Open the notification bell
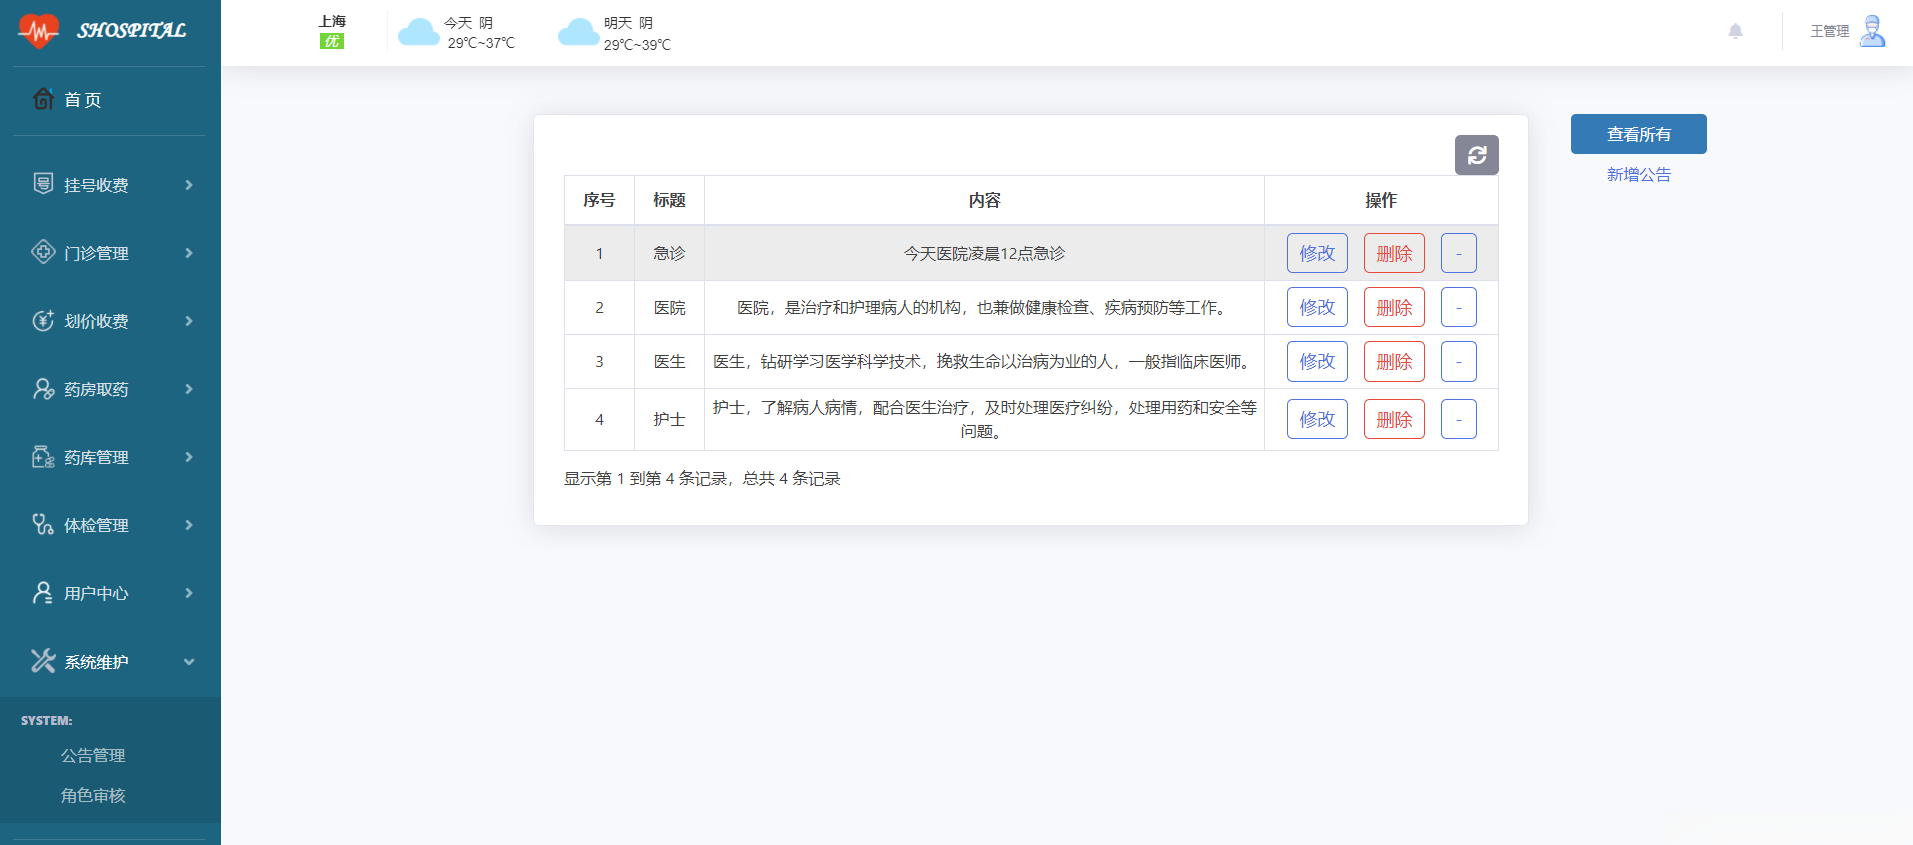Screen dimensions: 1913x845 click(1736, 31)
